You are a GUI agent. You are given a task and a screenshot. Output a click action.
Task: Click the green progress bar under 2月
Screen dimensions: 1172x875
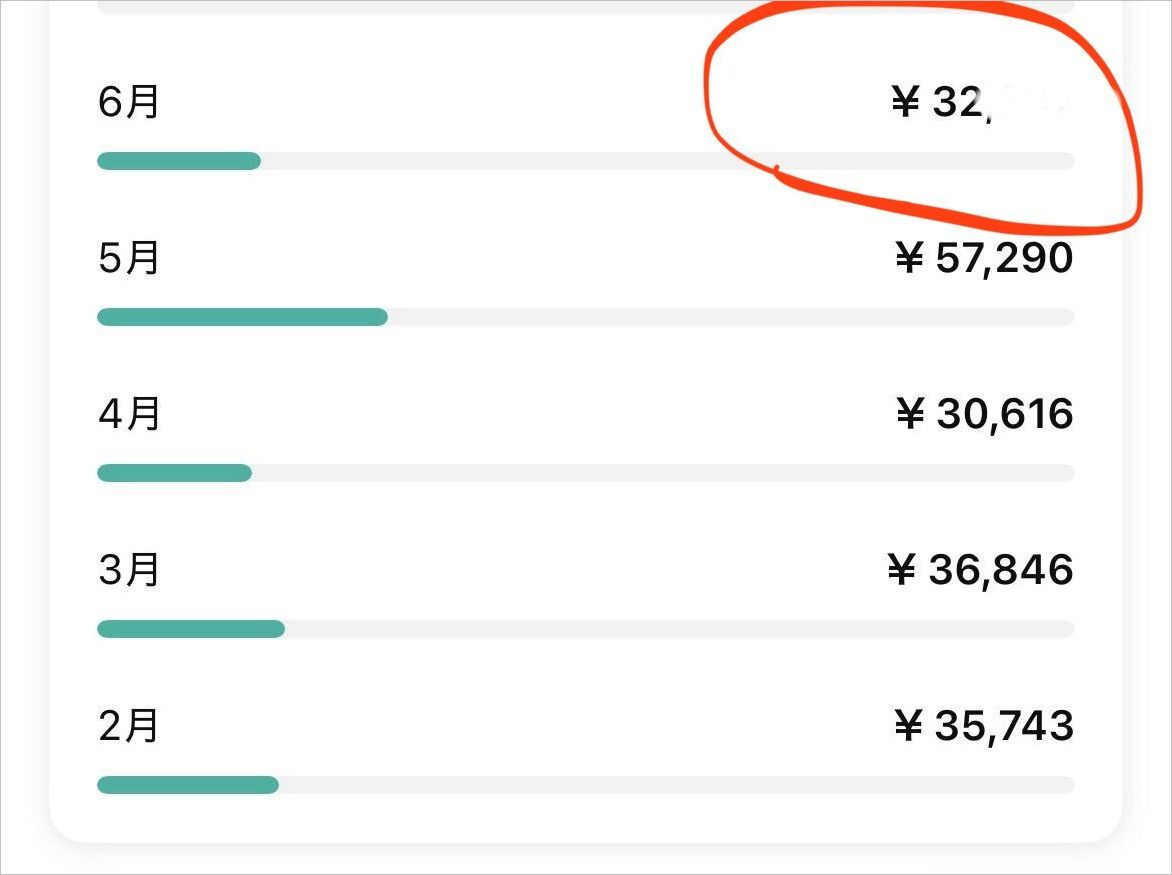[188, 785]
